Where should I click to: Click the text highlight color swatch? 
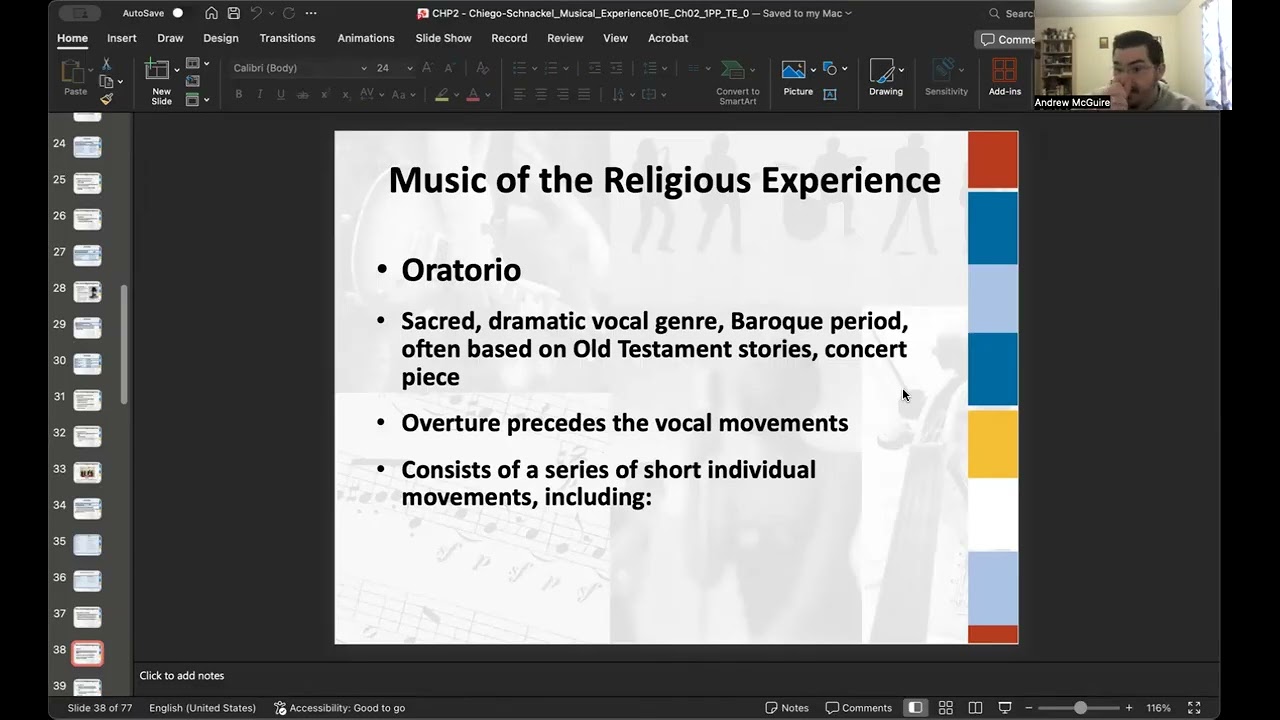(x=442, y=95)
